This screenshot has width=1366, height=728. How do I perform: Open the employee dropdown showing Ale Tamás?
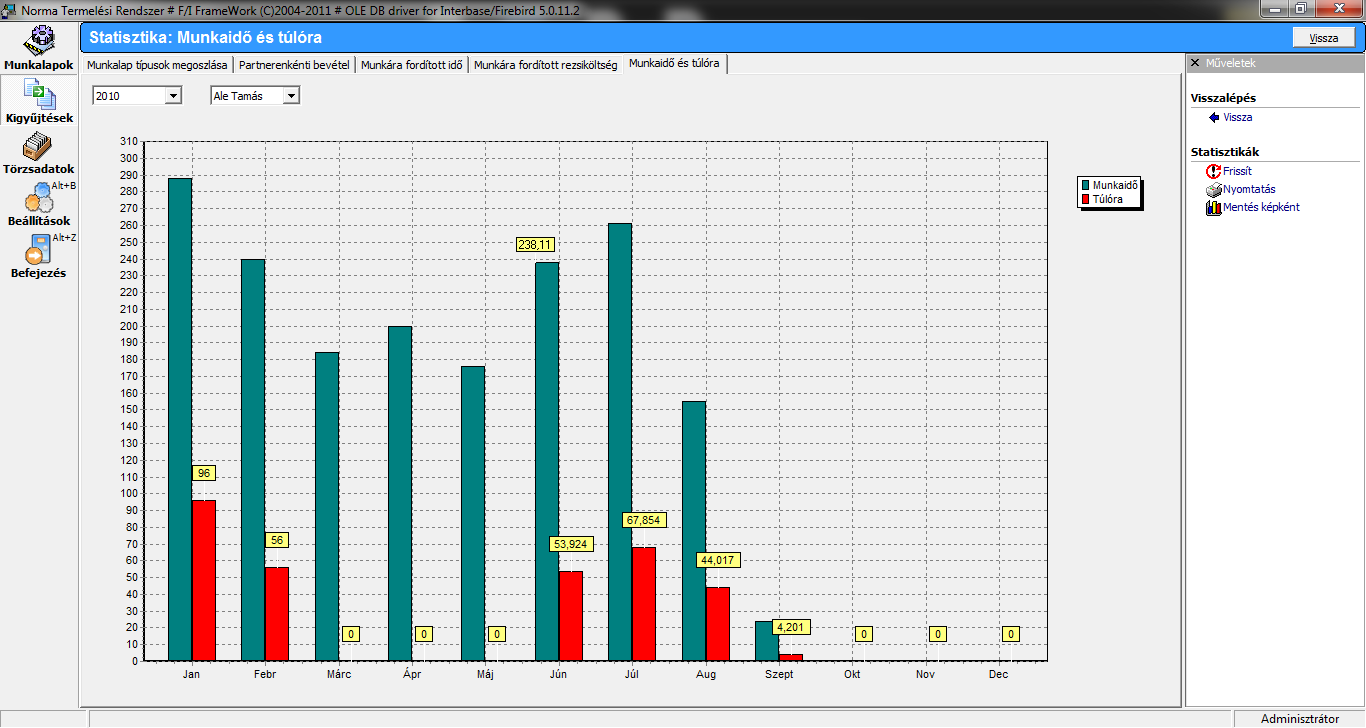[x=291, y=96]
